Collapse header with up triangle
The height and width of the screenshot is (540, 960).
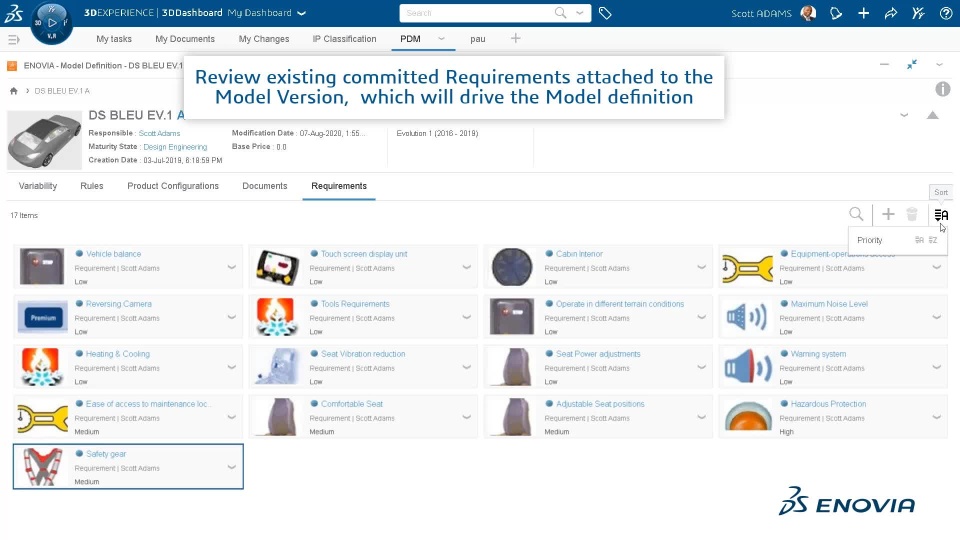point(932,115)
